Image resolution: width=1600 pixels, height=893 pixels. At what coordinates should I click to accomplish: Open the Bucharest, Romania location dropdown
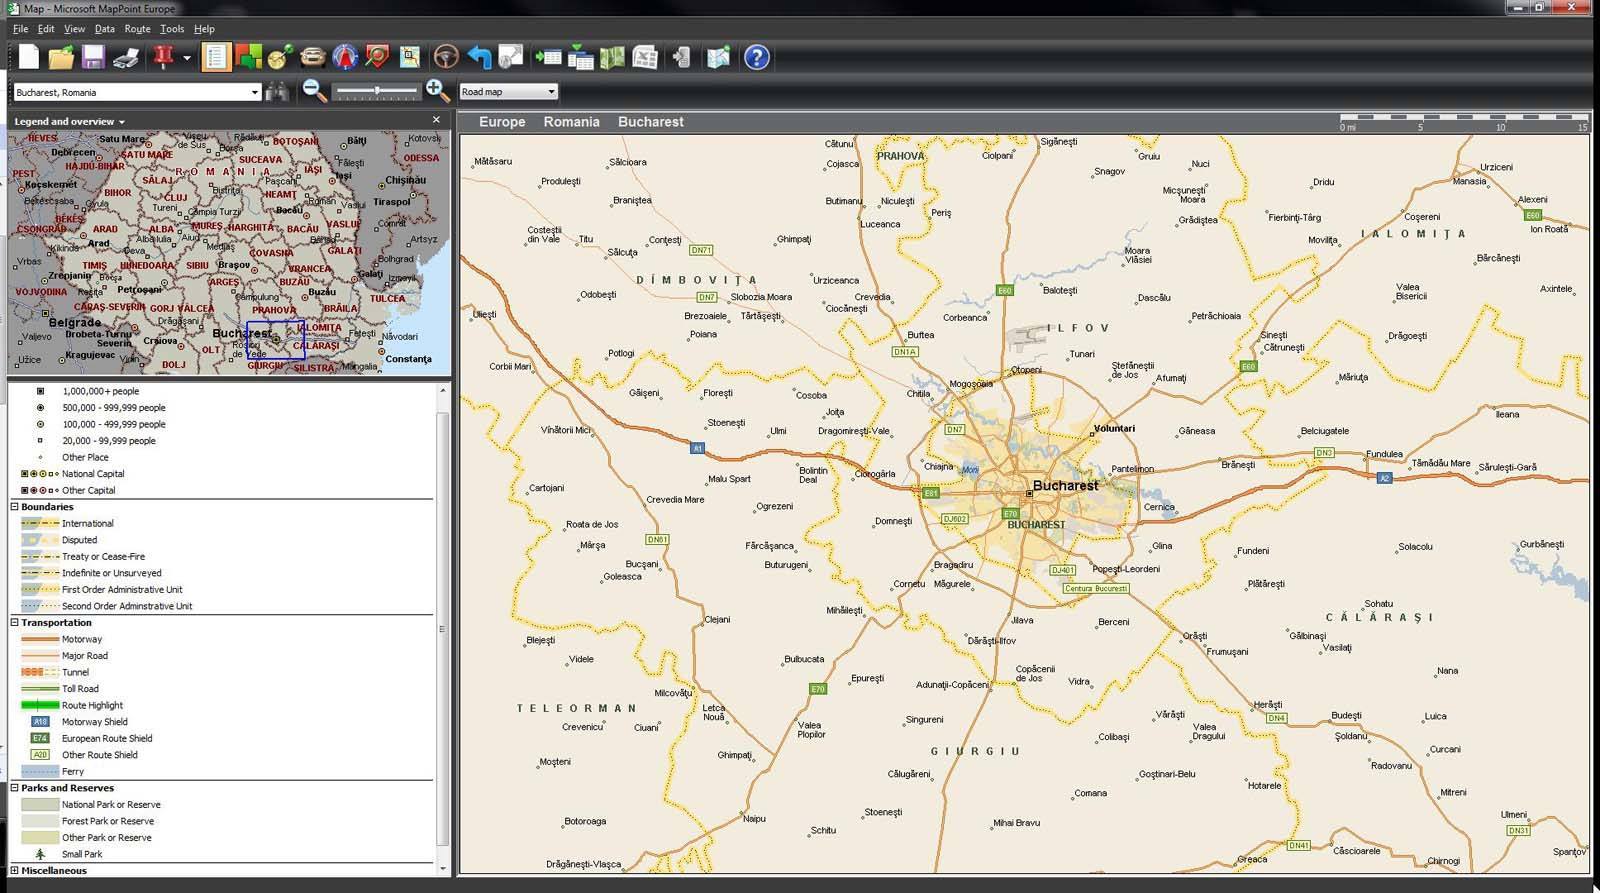click(254, 92)
